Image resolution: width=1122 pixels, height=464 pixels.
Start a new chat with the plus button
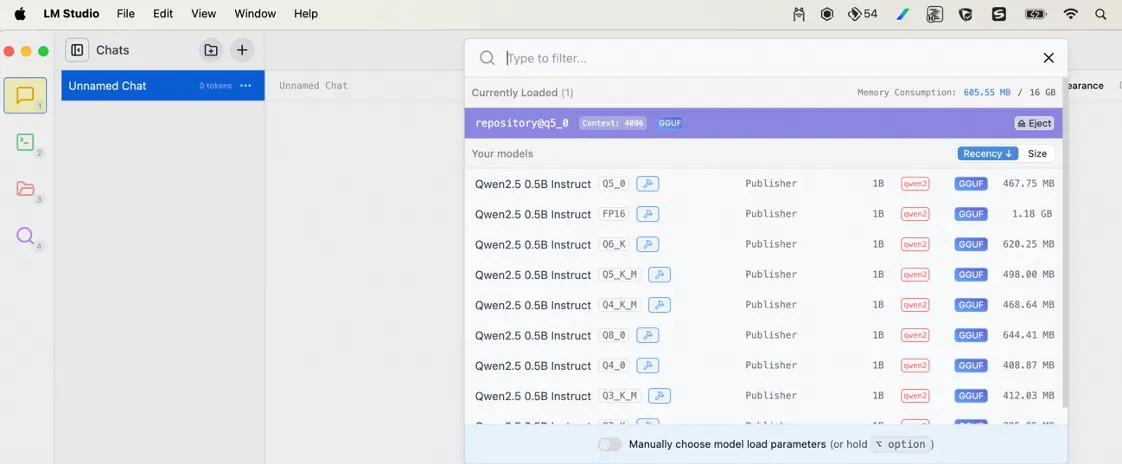242,50
